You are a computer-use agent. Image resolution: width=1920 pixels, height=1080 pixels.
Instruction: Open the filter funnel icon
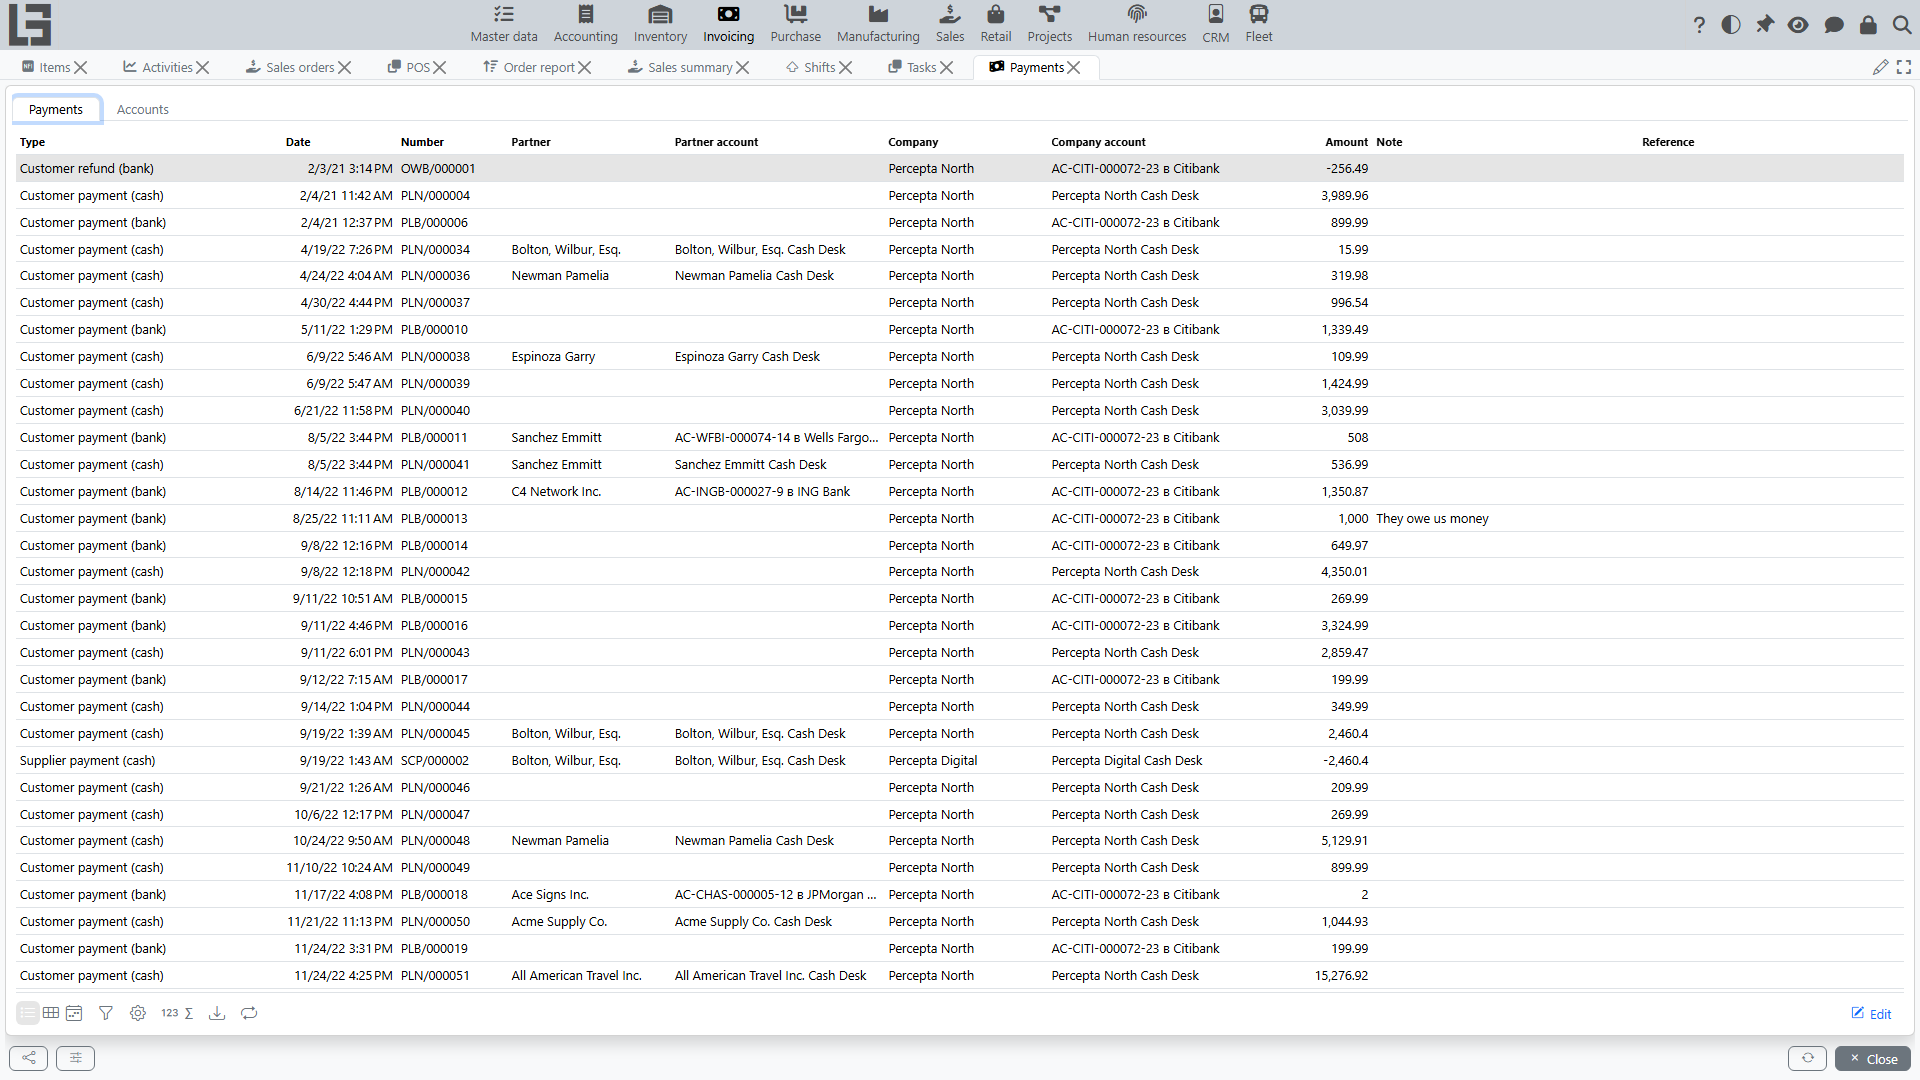tap(106, 1013)
